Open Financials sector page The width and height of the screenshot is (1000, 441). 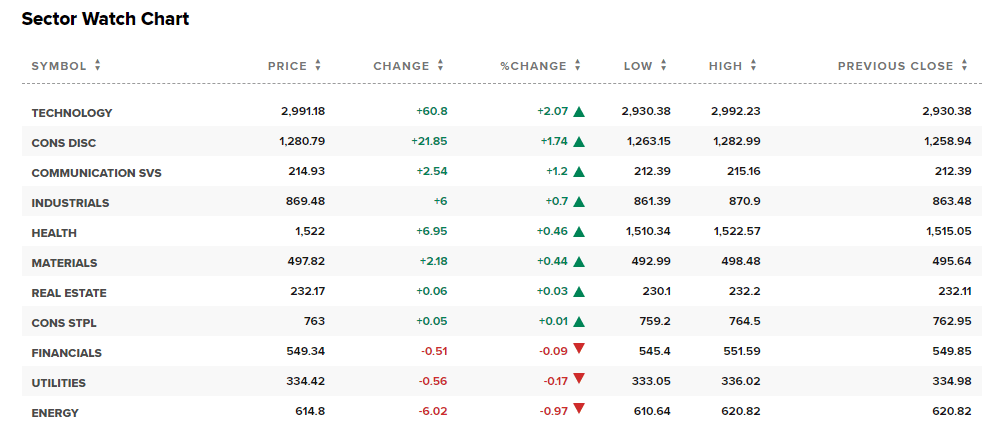[x=66, y=353]
